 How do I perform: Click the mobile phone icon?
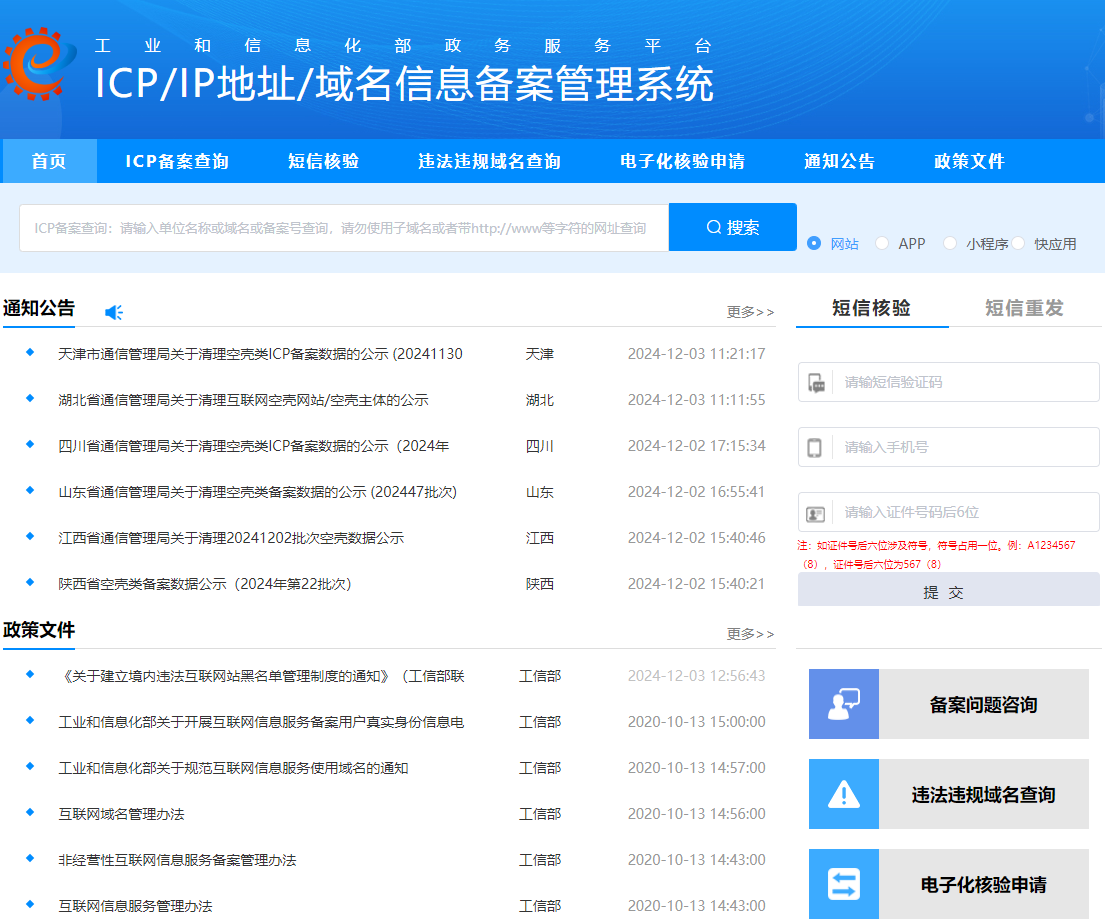(x=814, y=448)
